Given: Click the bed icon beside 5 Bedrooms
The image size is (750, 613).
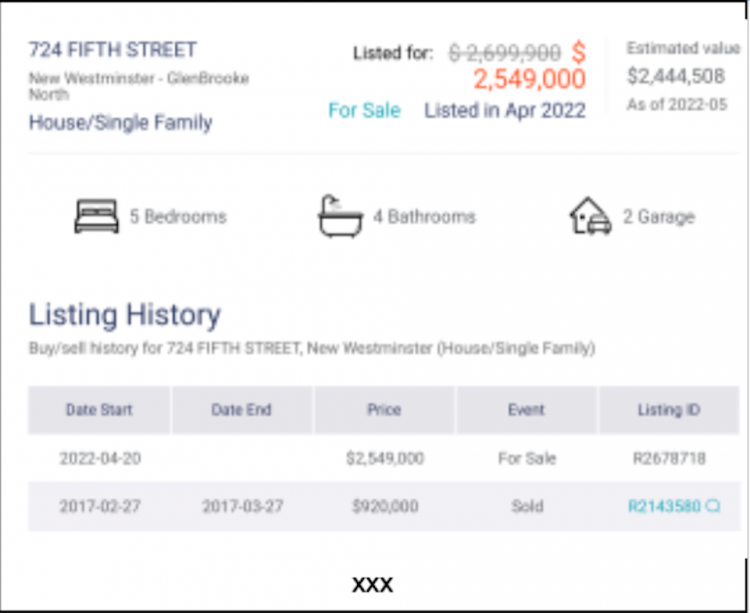Looking at the screenshot, I should [x=96, y=216].
